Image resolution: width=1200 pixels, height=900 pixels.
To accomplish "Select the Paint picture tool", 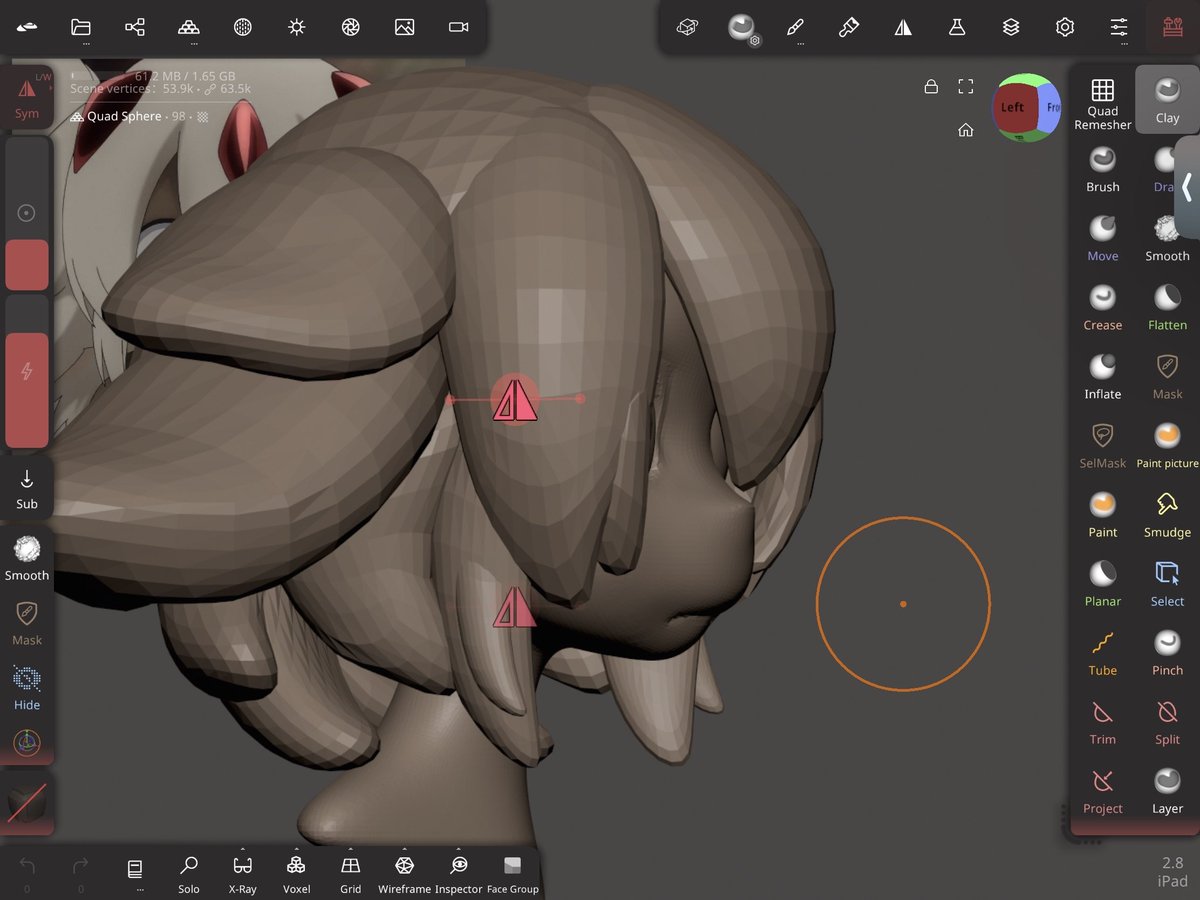I will coord(1167,445).
